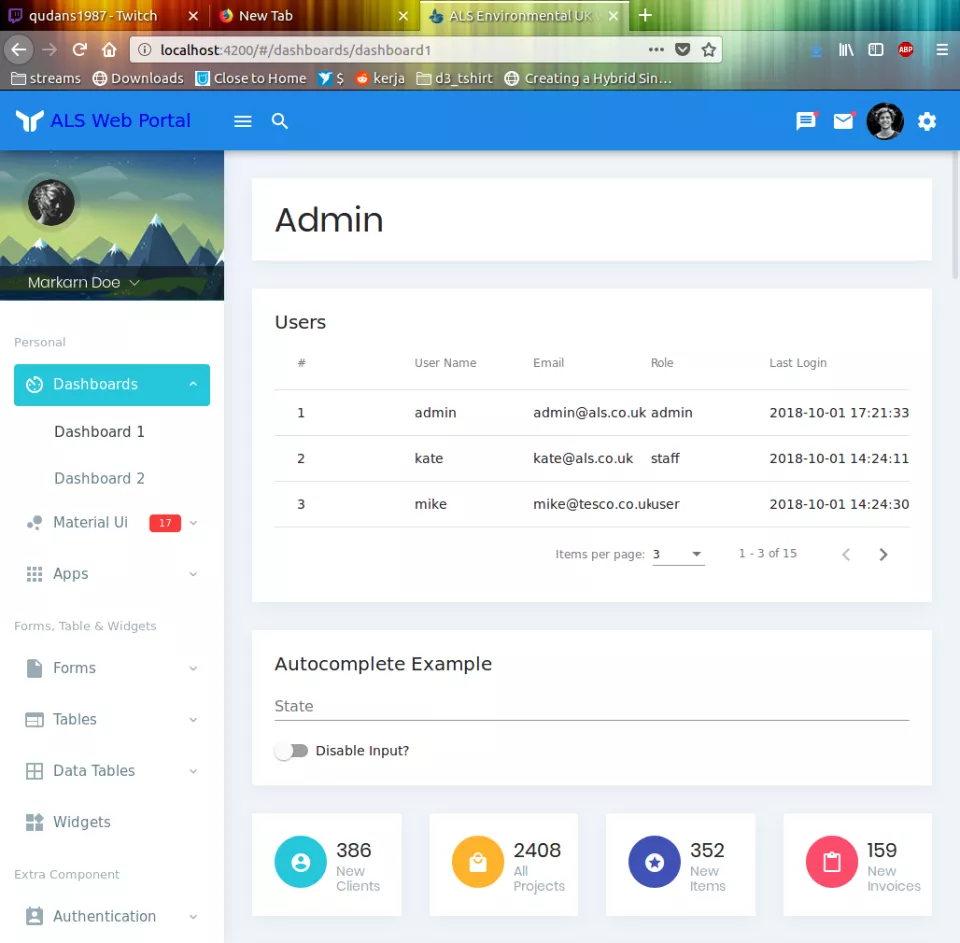
Task: Open the Widgets sidebar icon
Action: click(x=33, y=821)
